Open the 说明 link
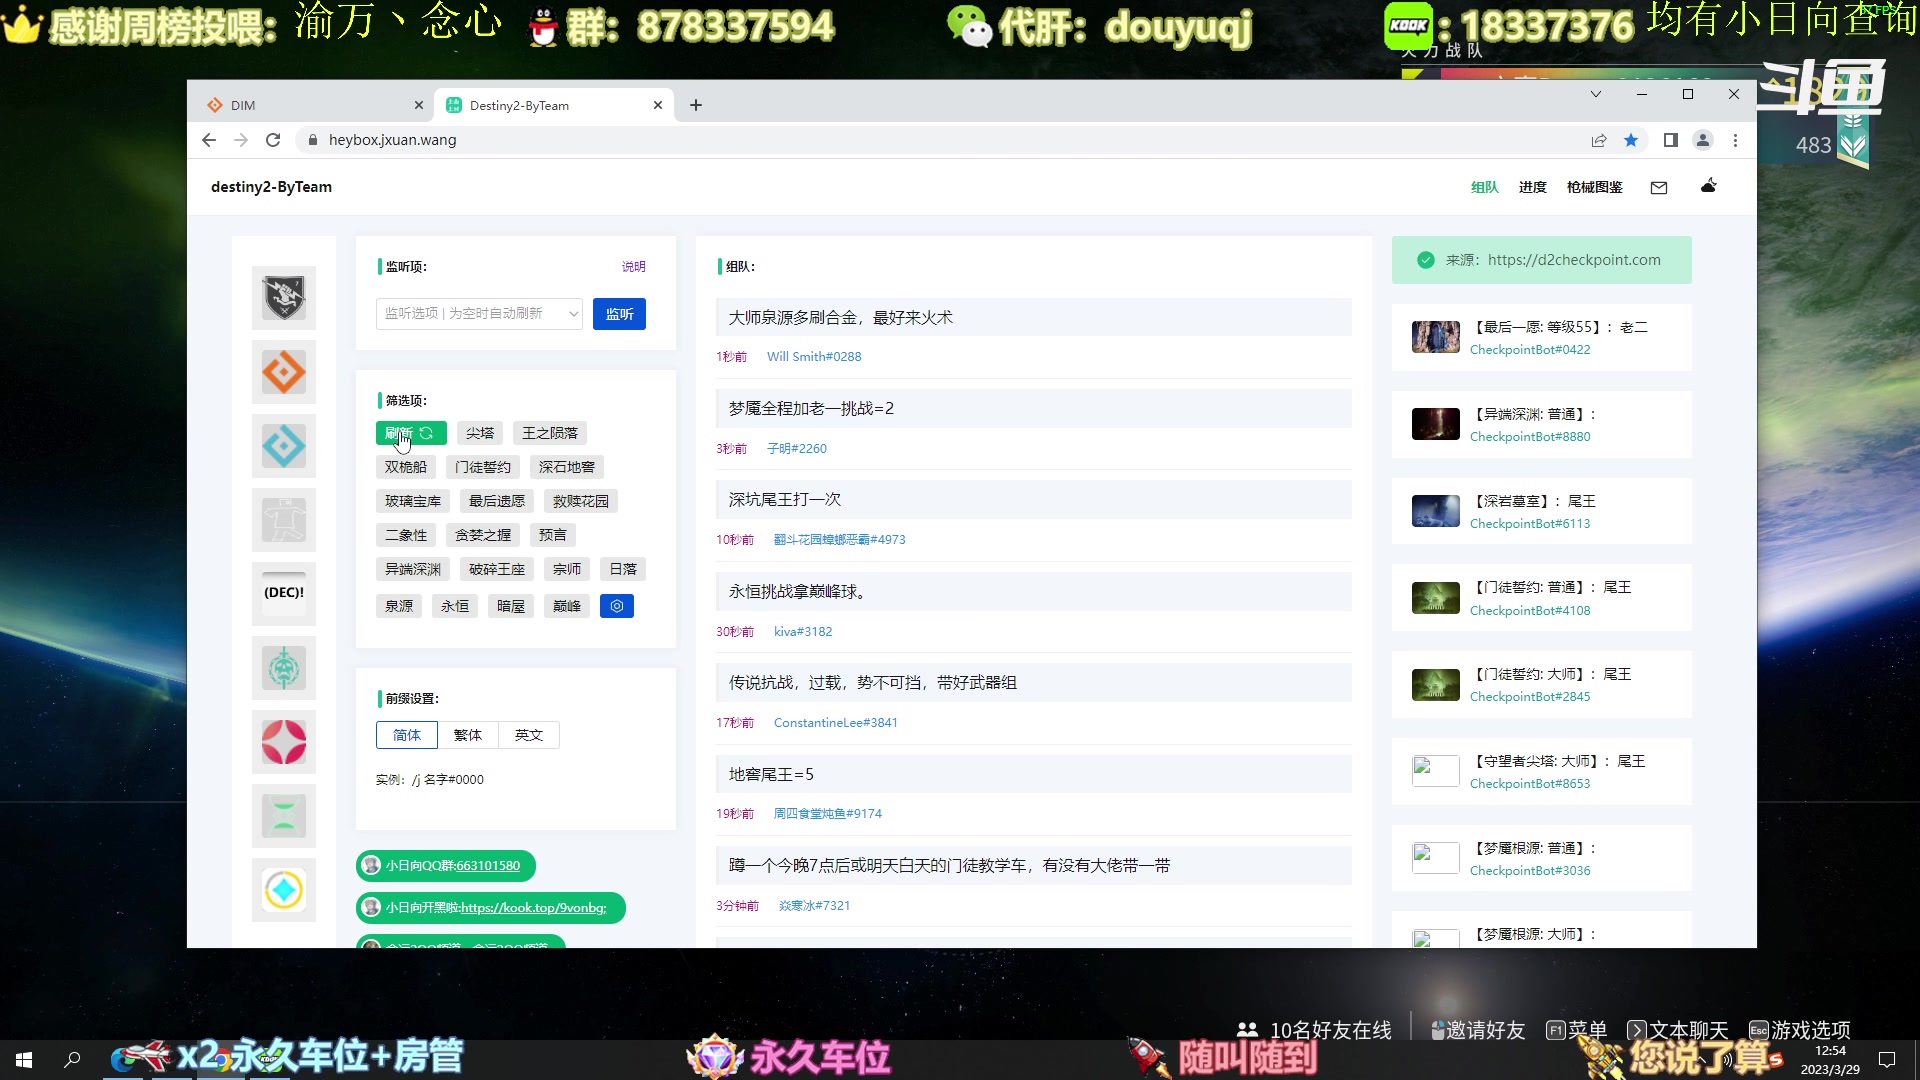 (634, 267)
